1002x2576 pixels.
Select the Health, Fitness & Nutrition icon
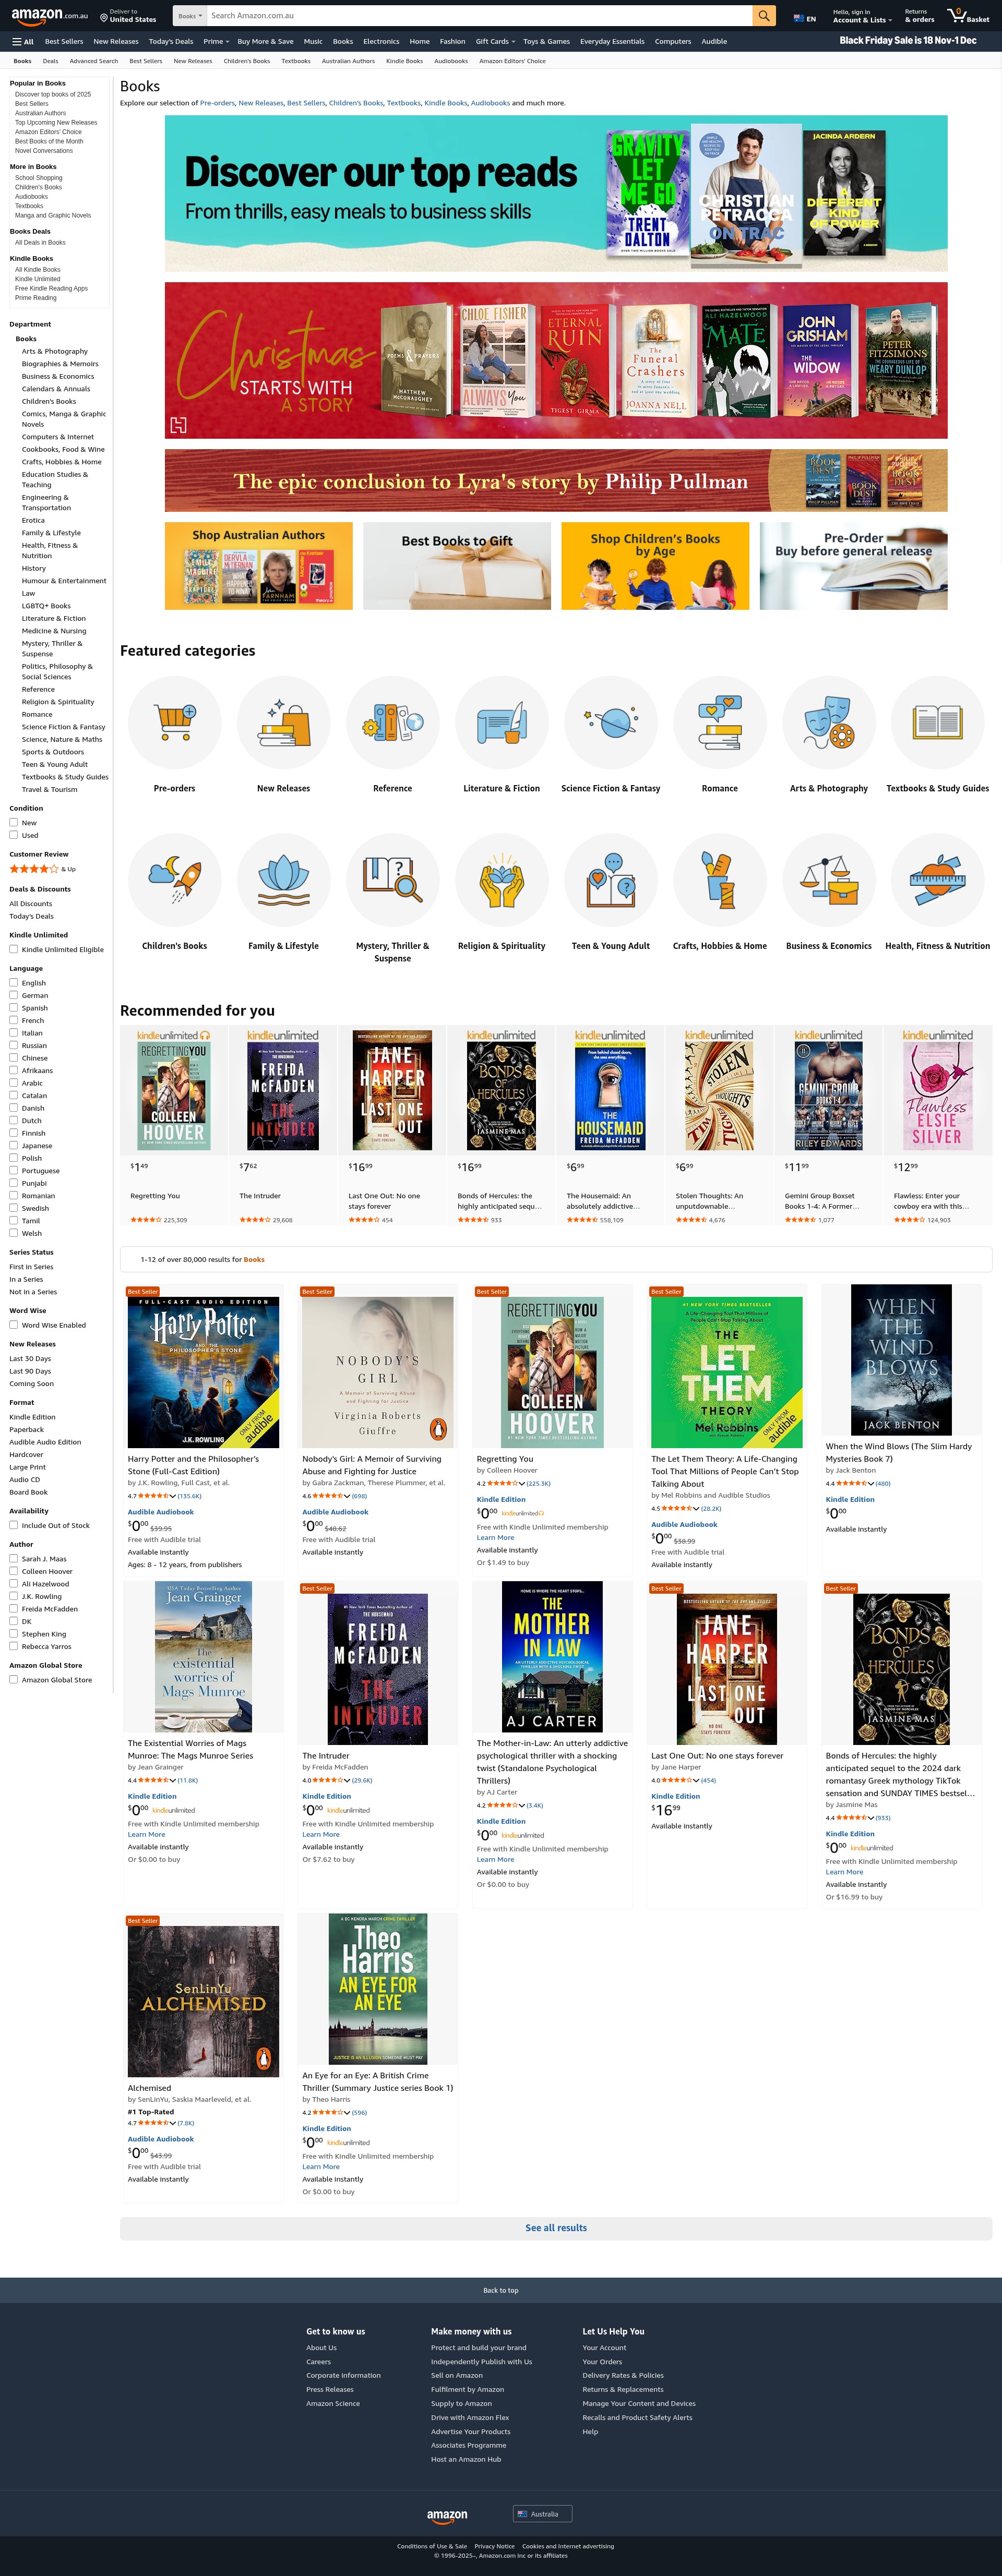(938, 880)
